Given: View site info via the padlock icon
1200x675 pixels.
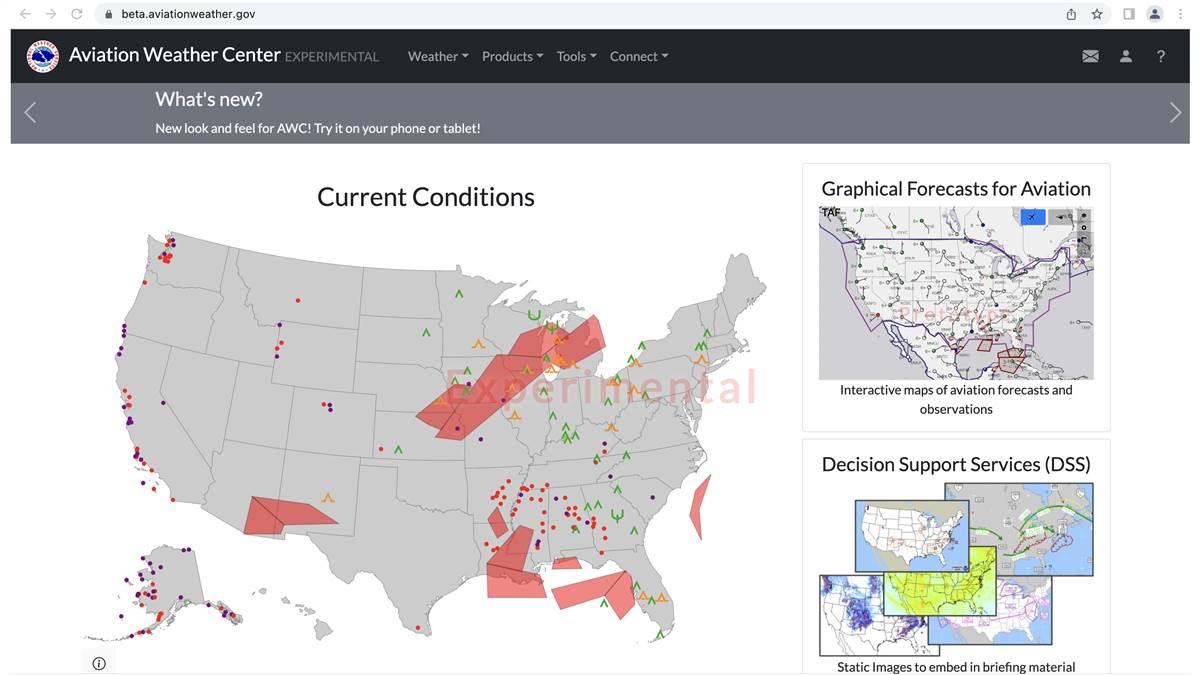Looking at the screenshot, I should 109,14.
